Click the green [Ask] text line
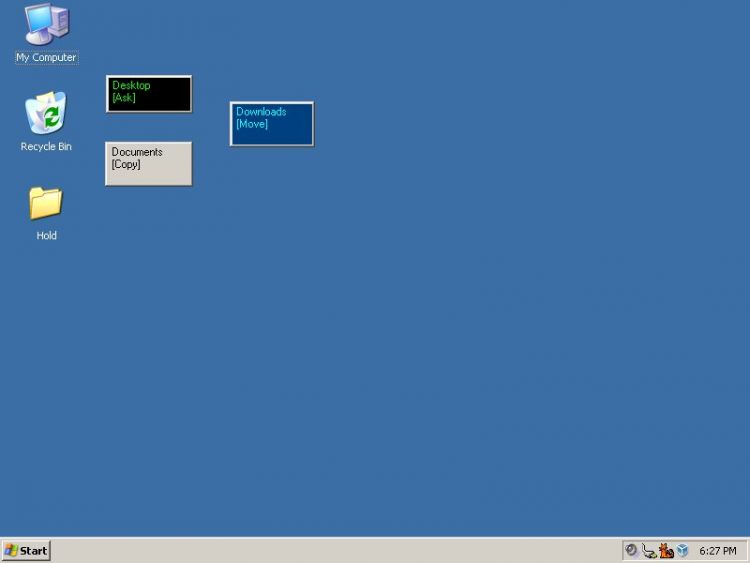The width and height of the screenshot is (750, 563). pos(124,98)
